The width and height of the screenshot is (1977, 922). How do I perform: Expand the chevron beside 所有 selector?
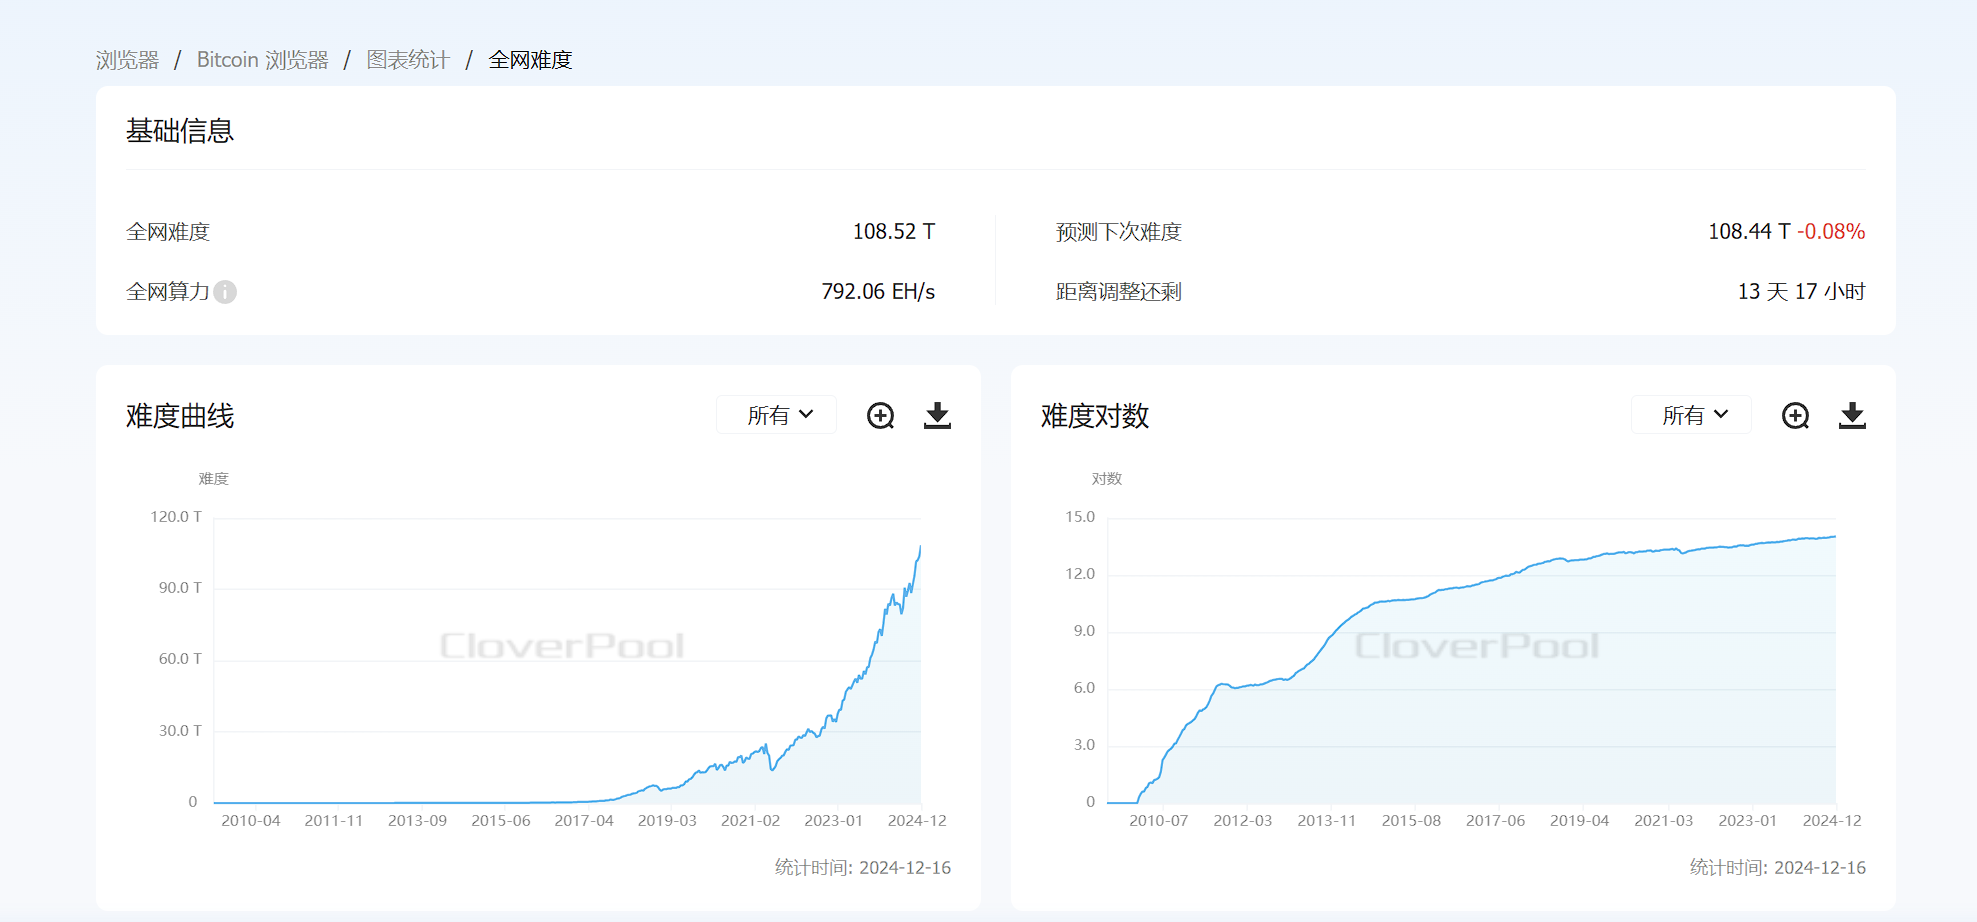click(x=806, y=414)
